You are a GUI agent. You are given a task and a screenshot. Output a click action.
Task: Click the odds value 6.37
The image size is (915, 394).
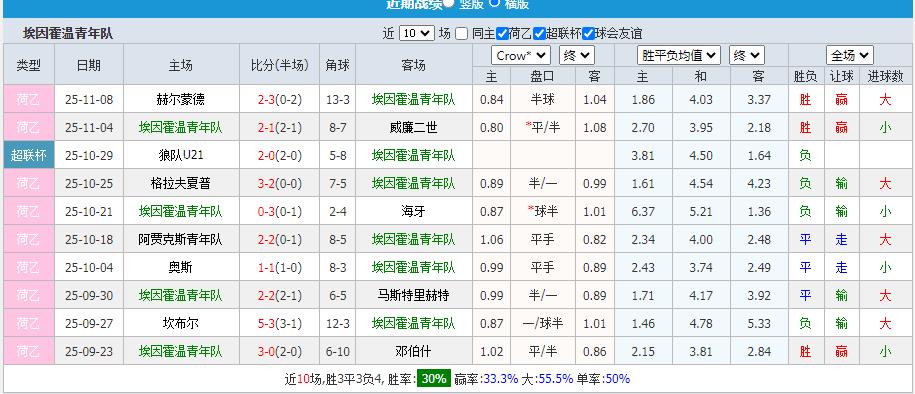643,211
